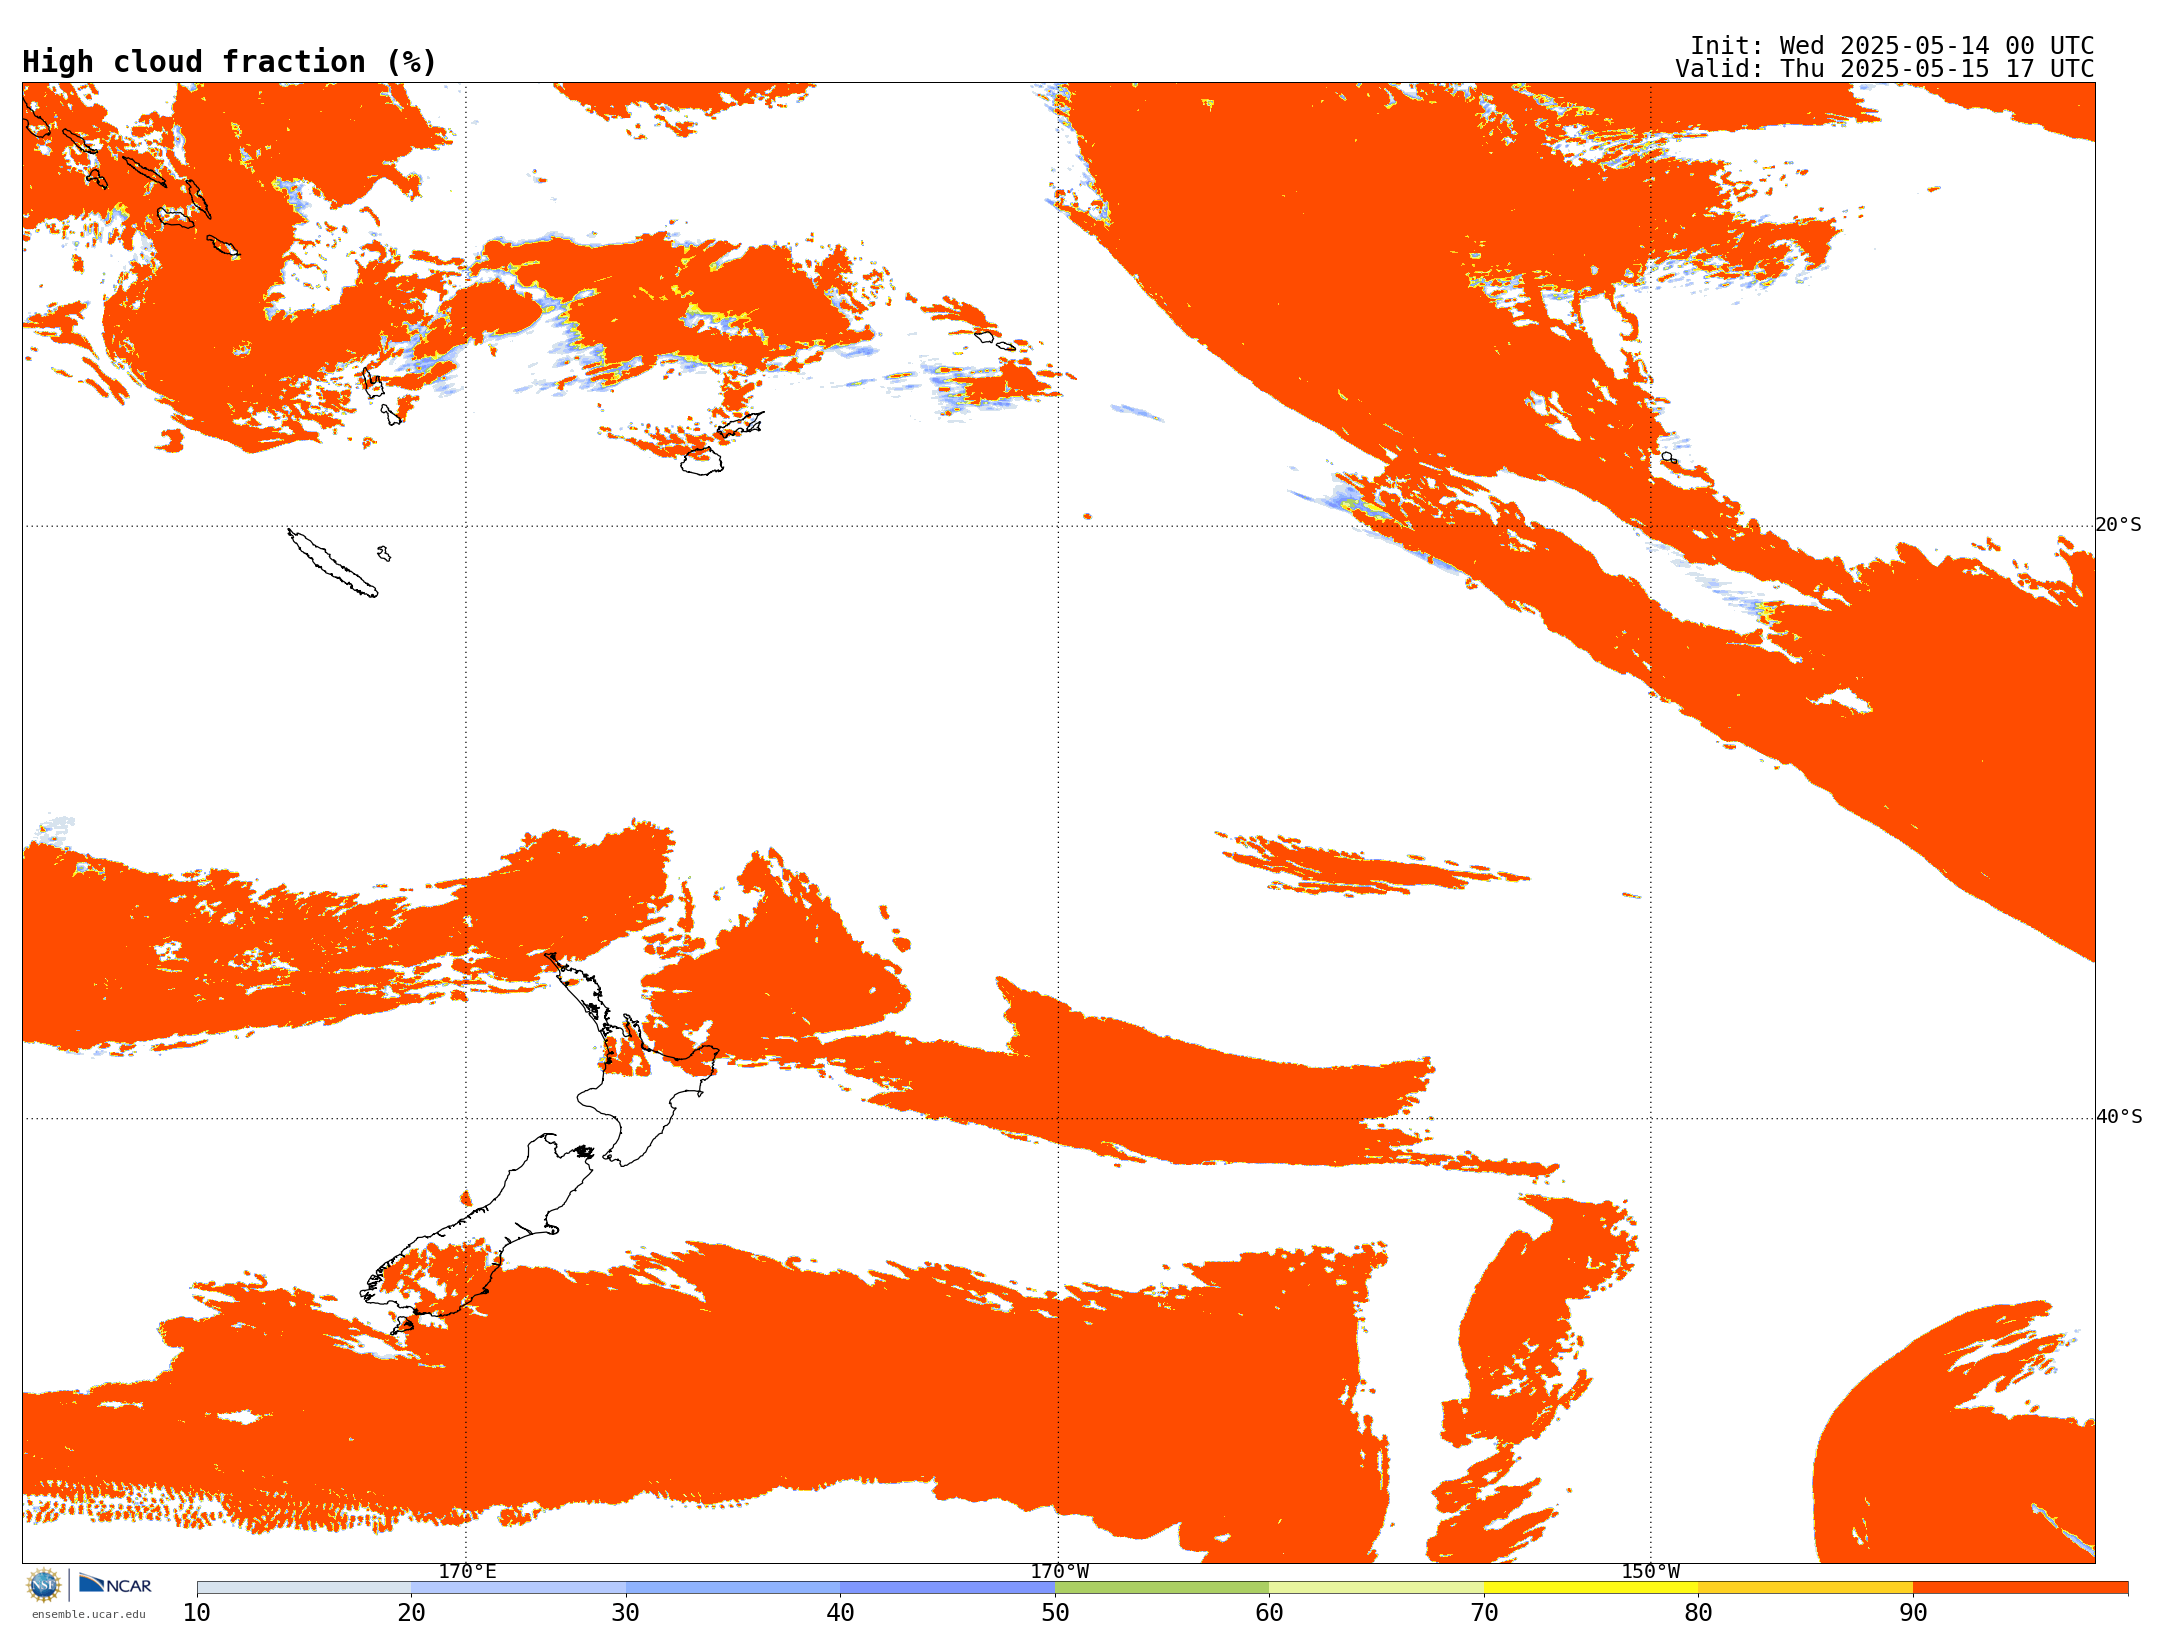The height and width of the screenshot is (1626, 2160).
Task: Click the Valid: Thu 2025-05-15 17 UTC text
Action: point(1885,69)
